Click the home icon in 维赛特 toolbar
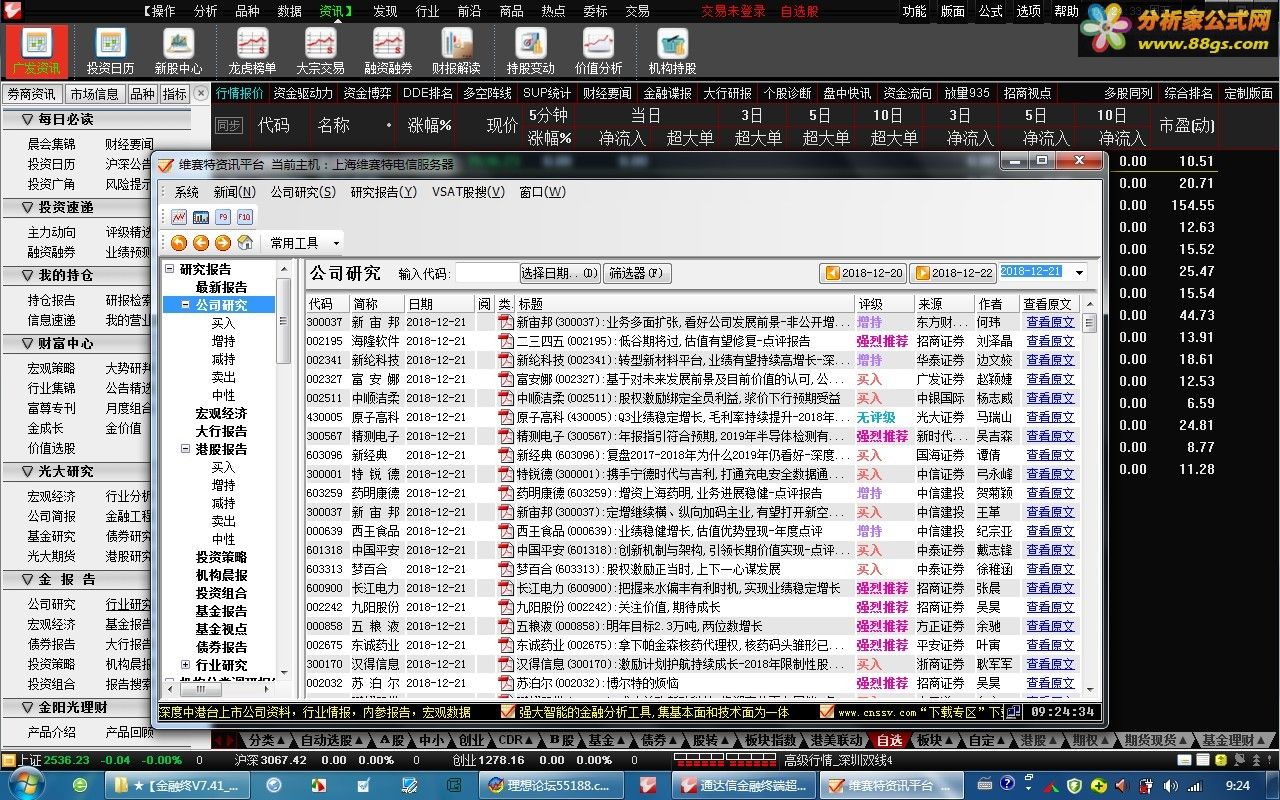Viewport: 1280px width, 800px height. [245, 243]
